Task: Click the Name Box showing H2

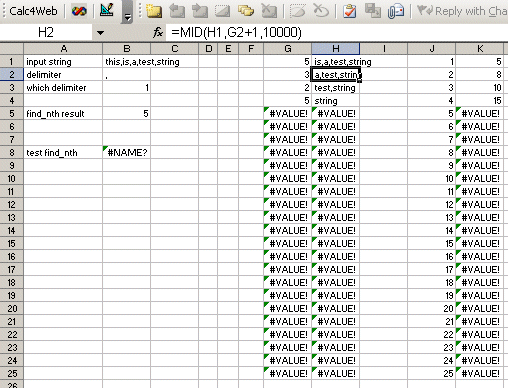Action: click(x=46, y=33)
